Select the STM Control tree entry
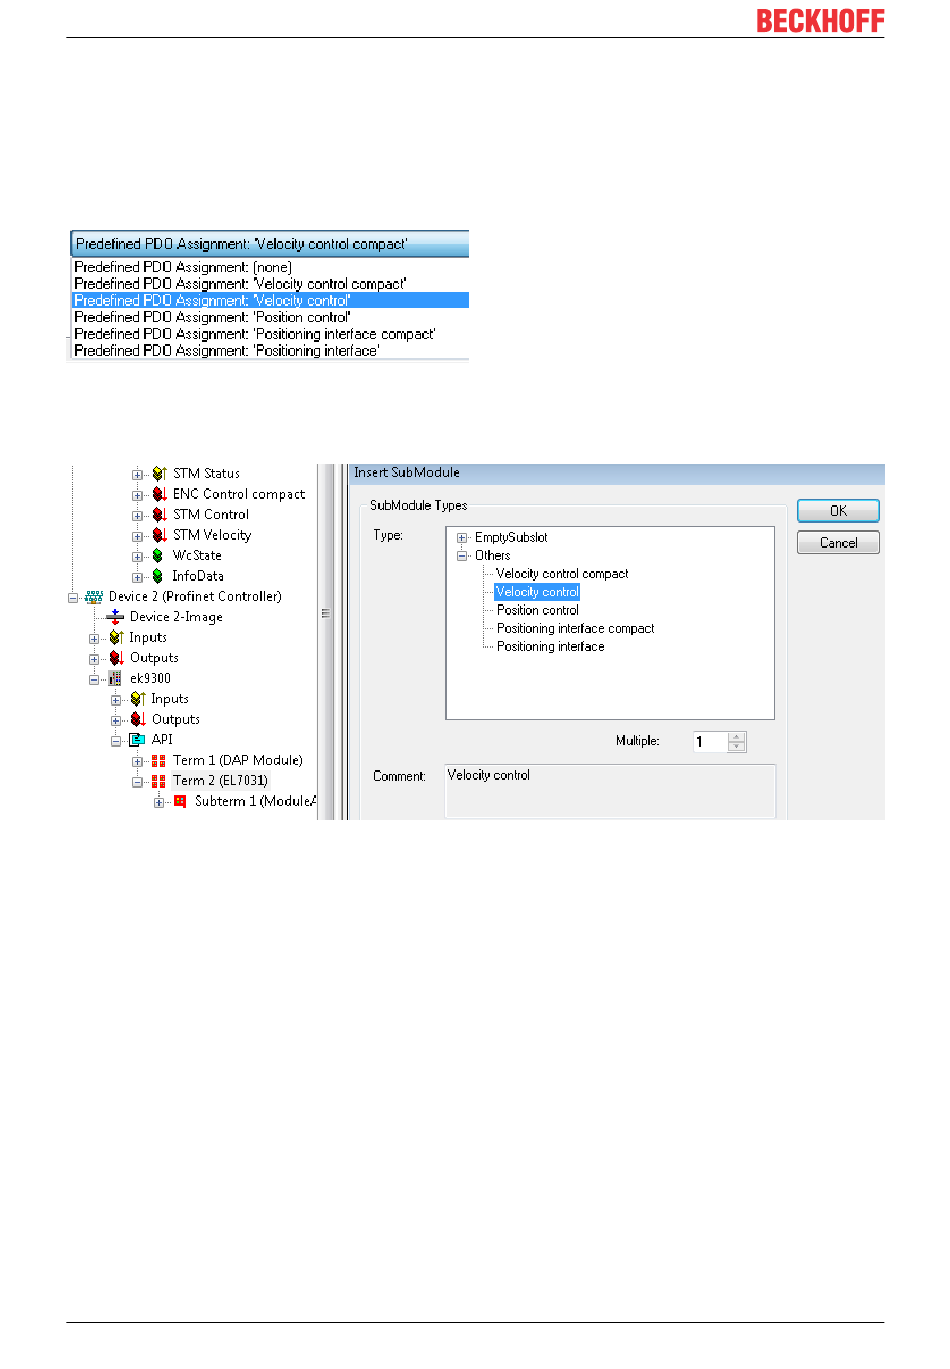The image size is (950, 1369). click(x=211, y=515)
